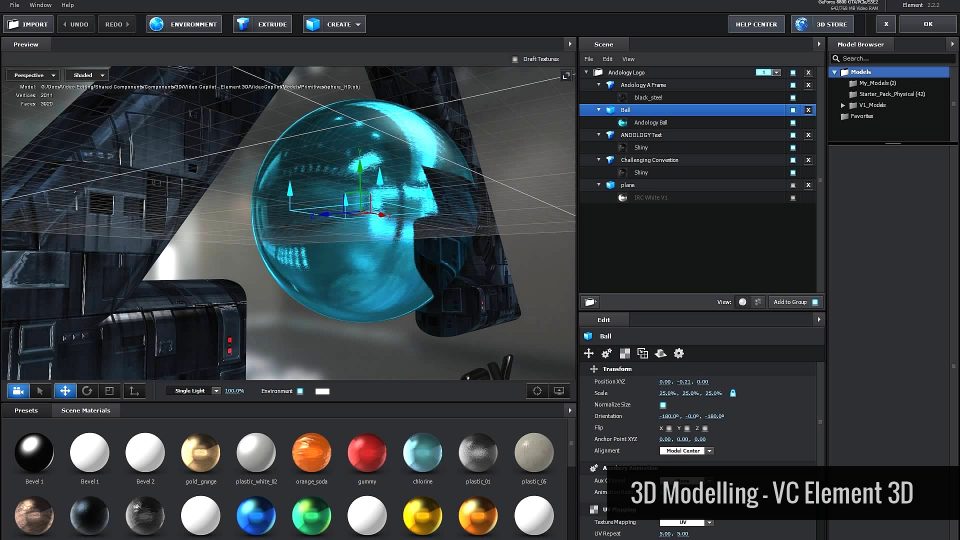Open the Window menu
The width and height of the screenshot is (960, 540).
coord(40,5)
